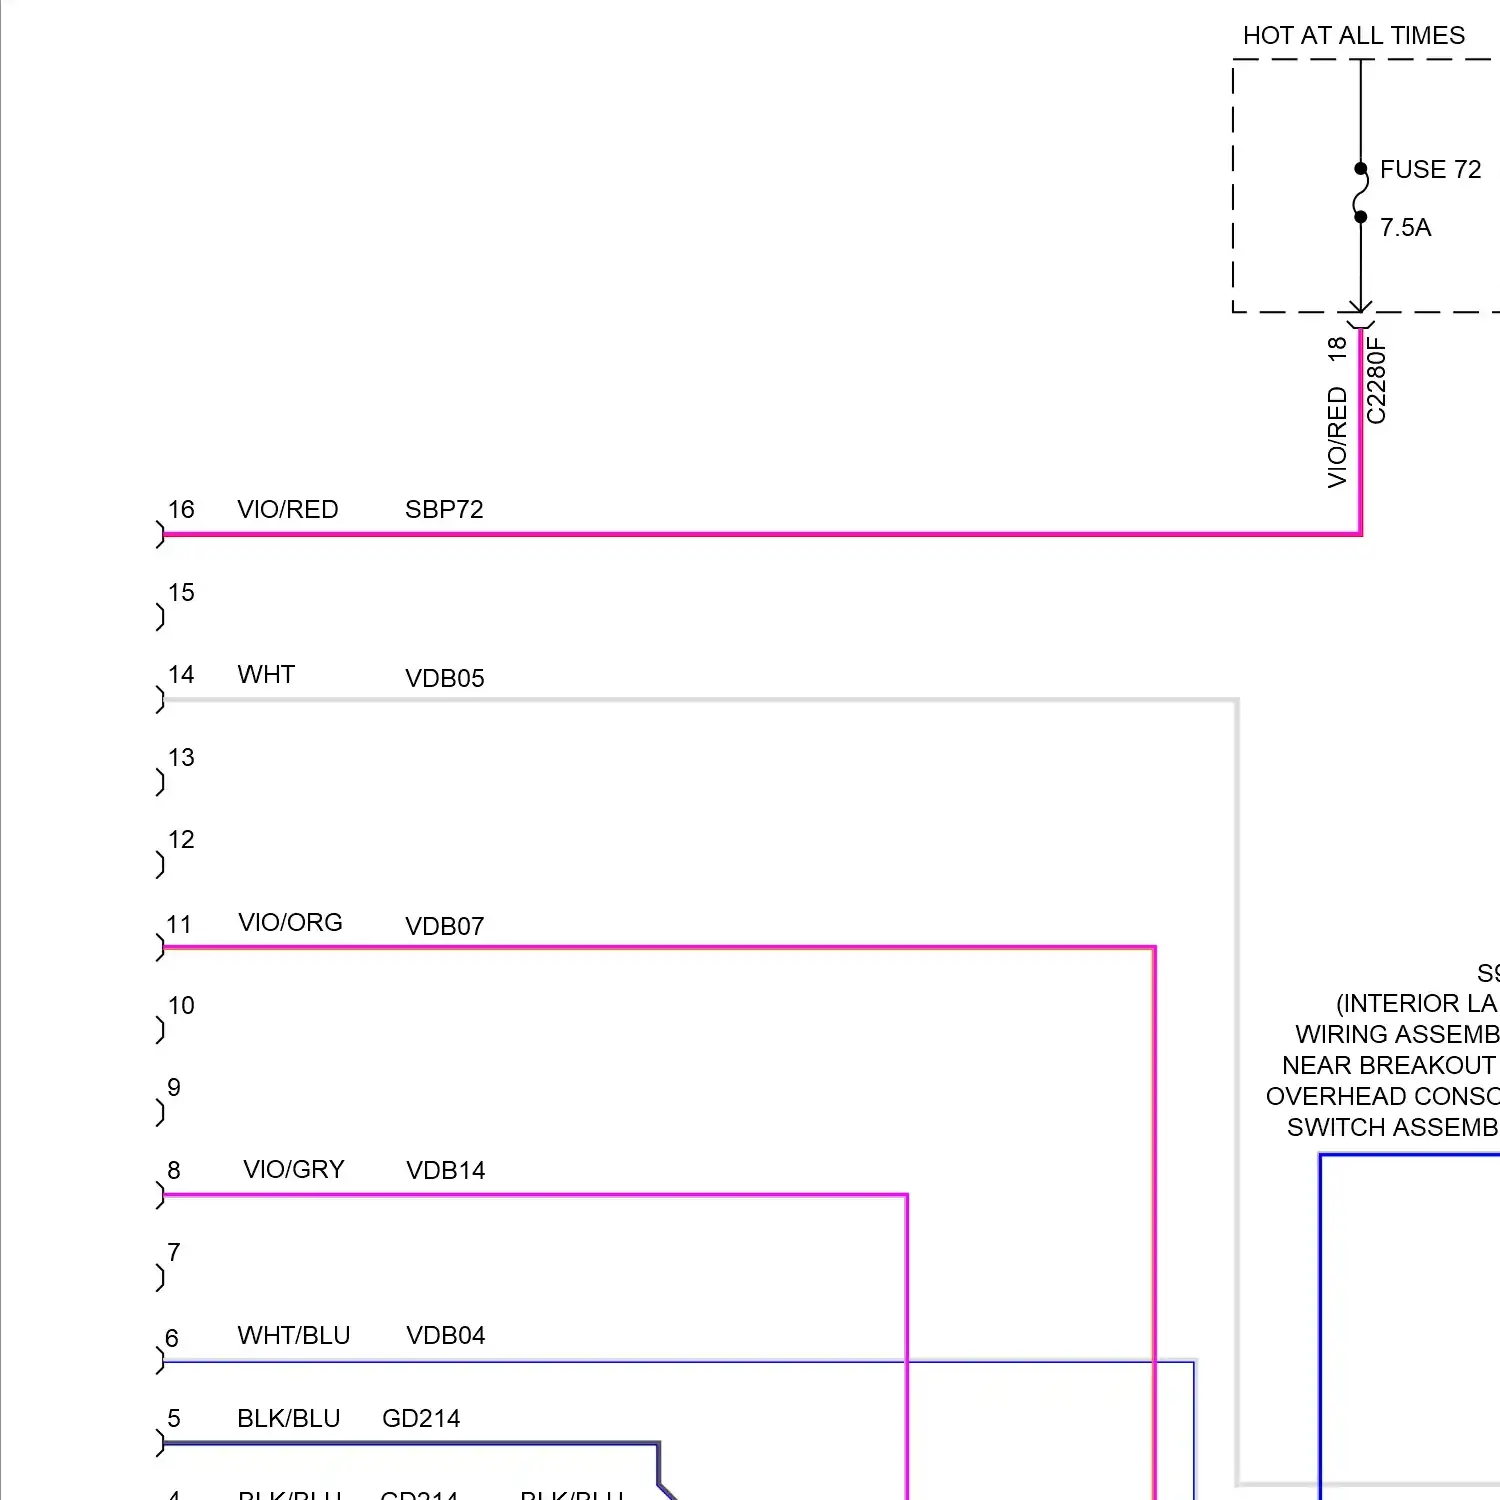1500x1500 pixels.
Task: Click the VDB14 circuit label
Action: [444, 1170]
